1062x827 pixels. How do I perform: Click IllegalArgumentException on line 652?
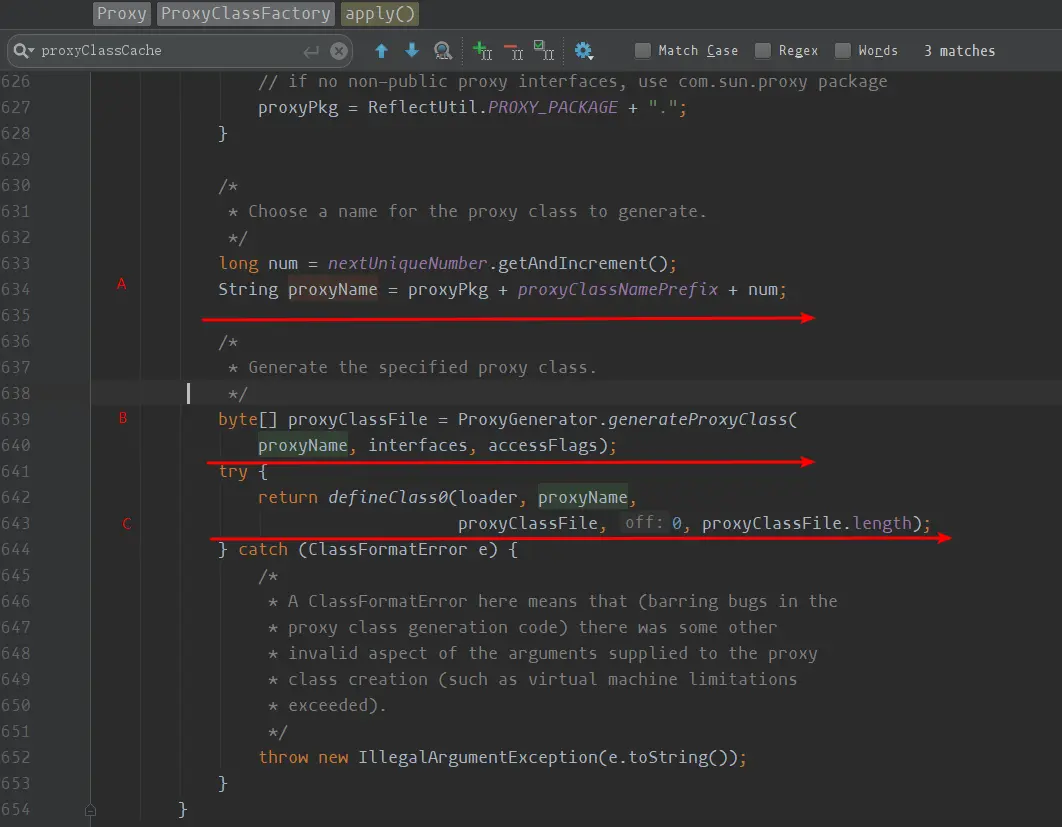point(477,758)
